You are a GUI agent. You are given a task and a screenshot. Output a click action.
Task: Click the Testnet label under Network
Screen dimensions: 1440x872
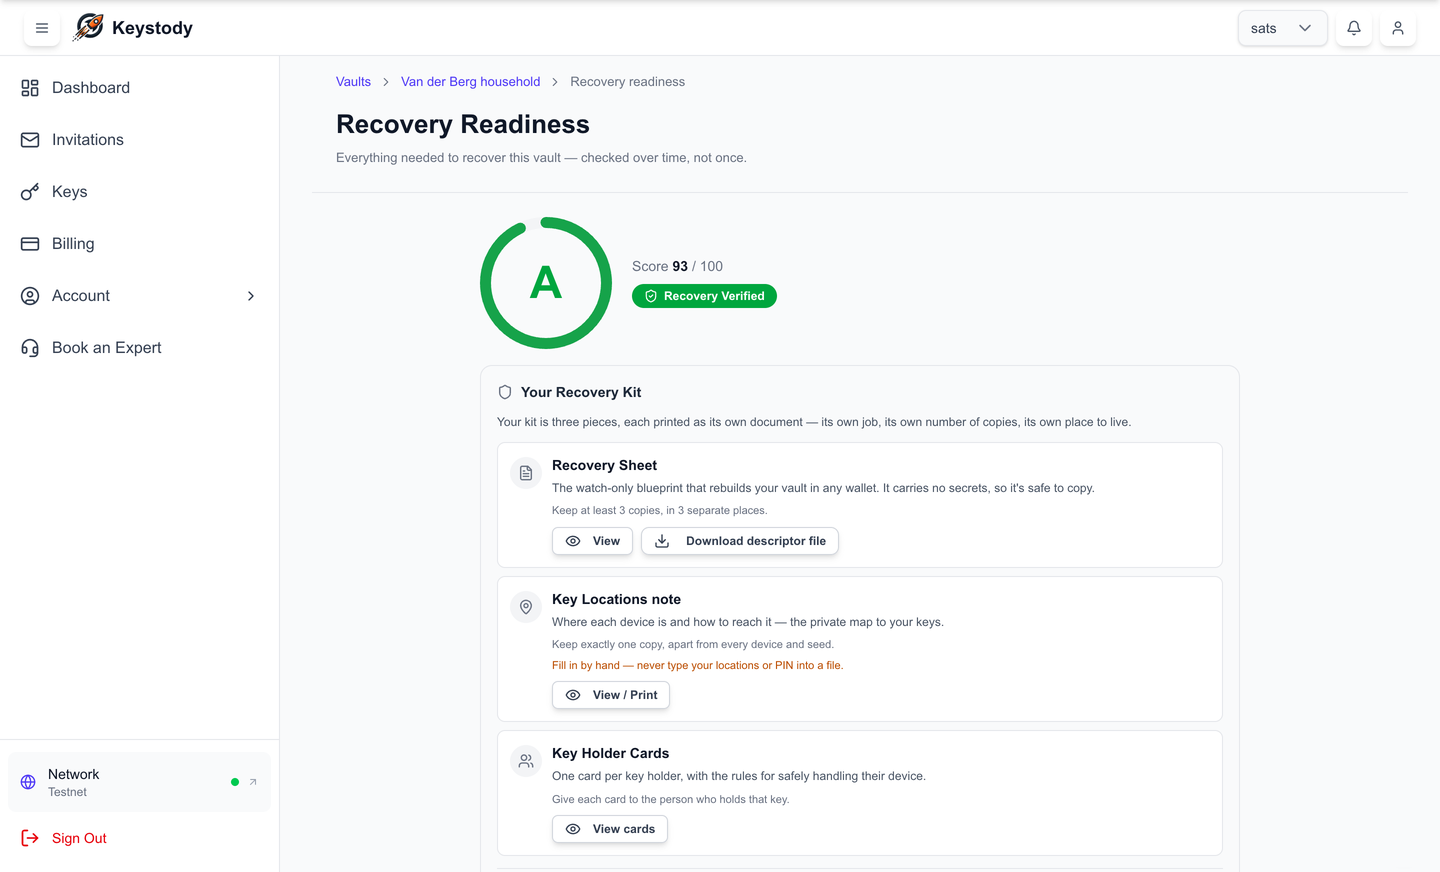point(67,792)
